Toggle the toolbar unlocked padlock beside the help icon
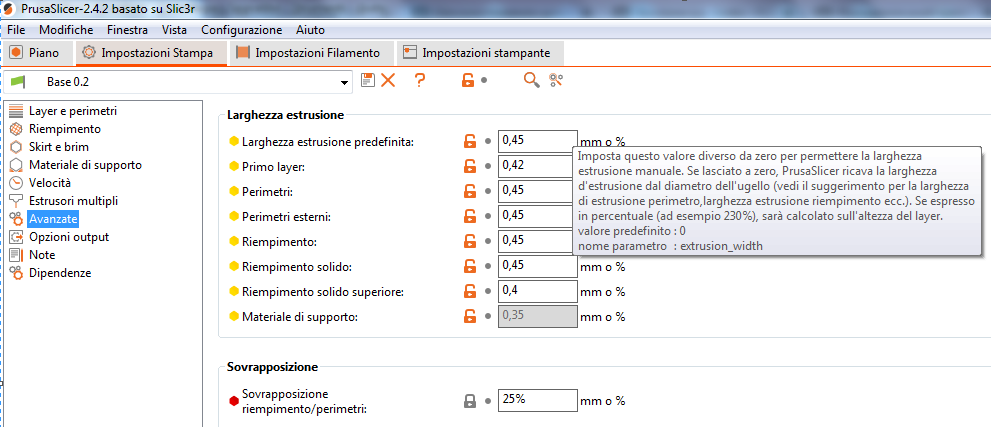Image resolution: width=991 pixels, height=427 pixels. tap(468, 80)
